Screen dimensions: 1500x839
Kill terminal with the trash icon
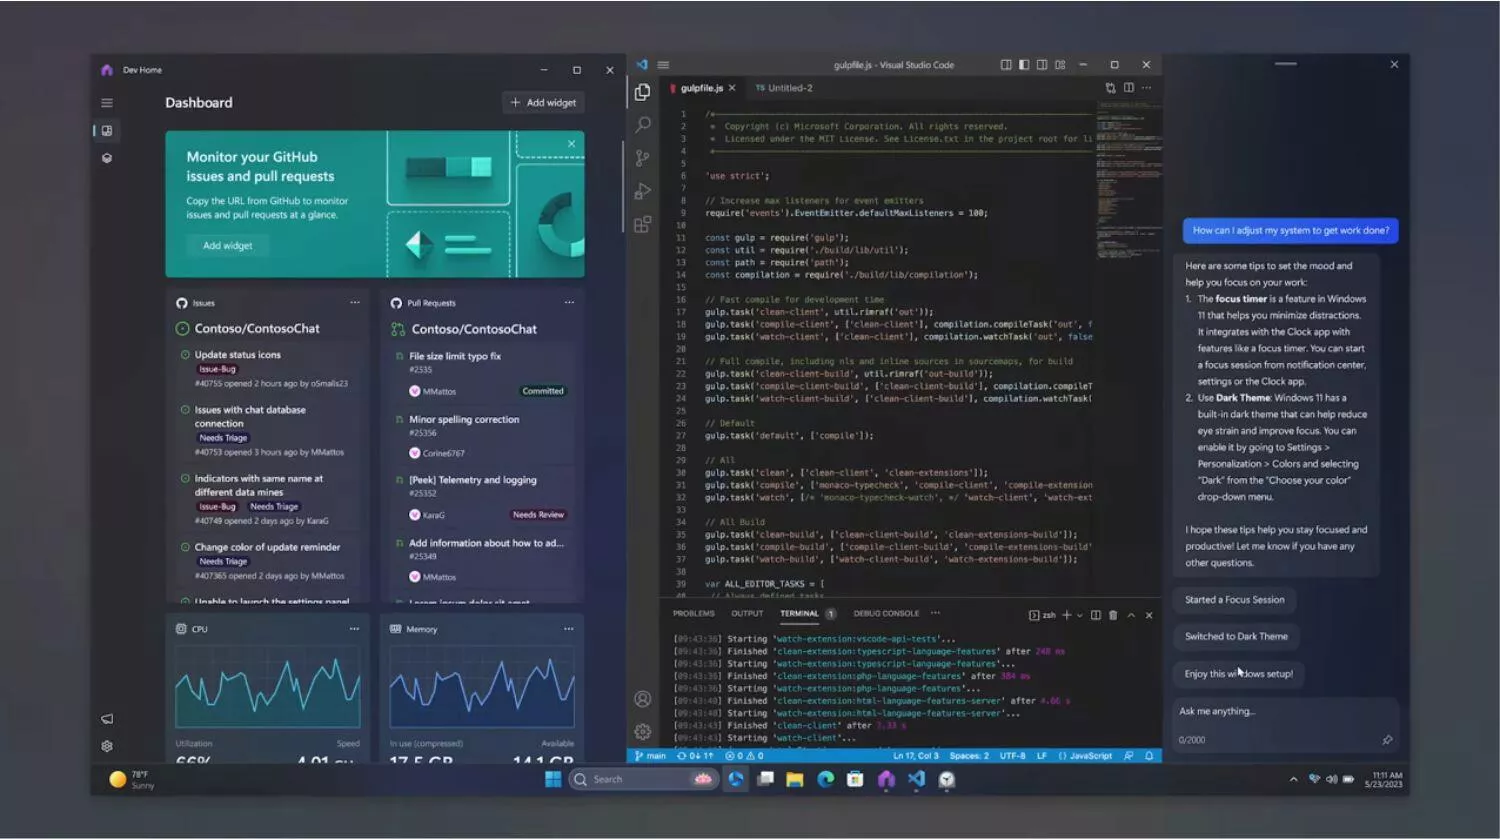point(1113,615)
